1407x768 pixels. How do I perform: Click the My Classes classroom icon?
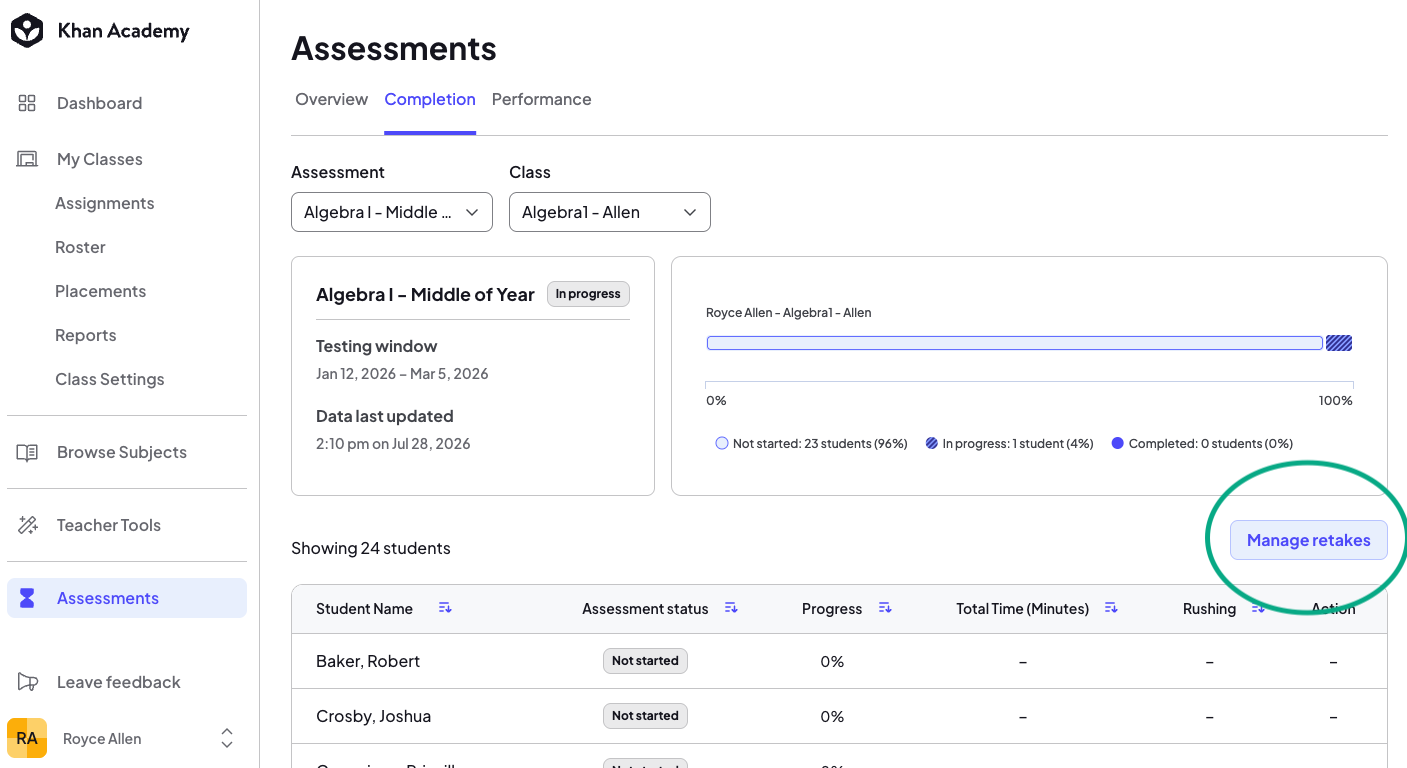(27, 159)
